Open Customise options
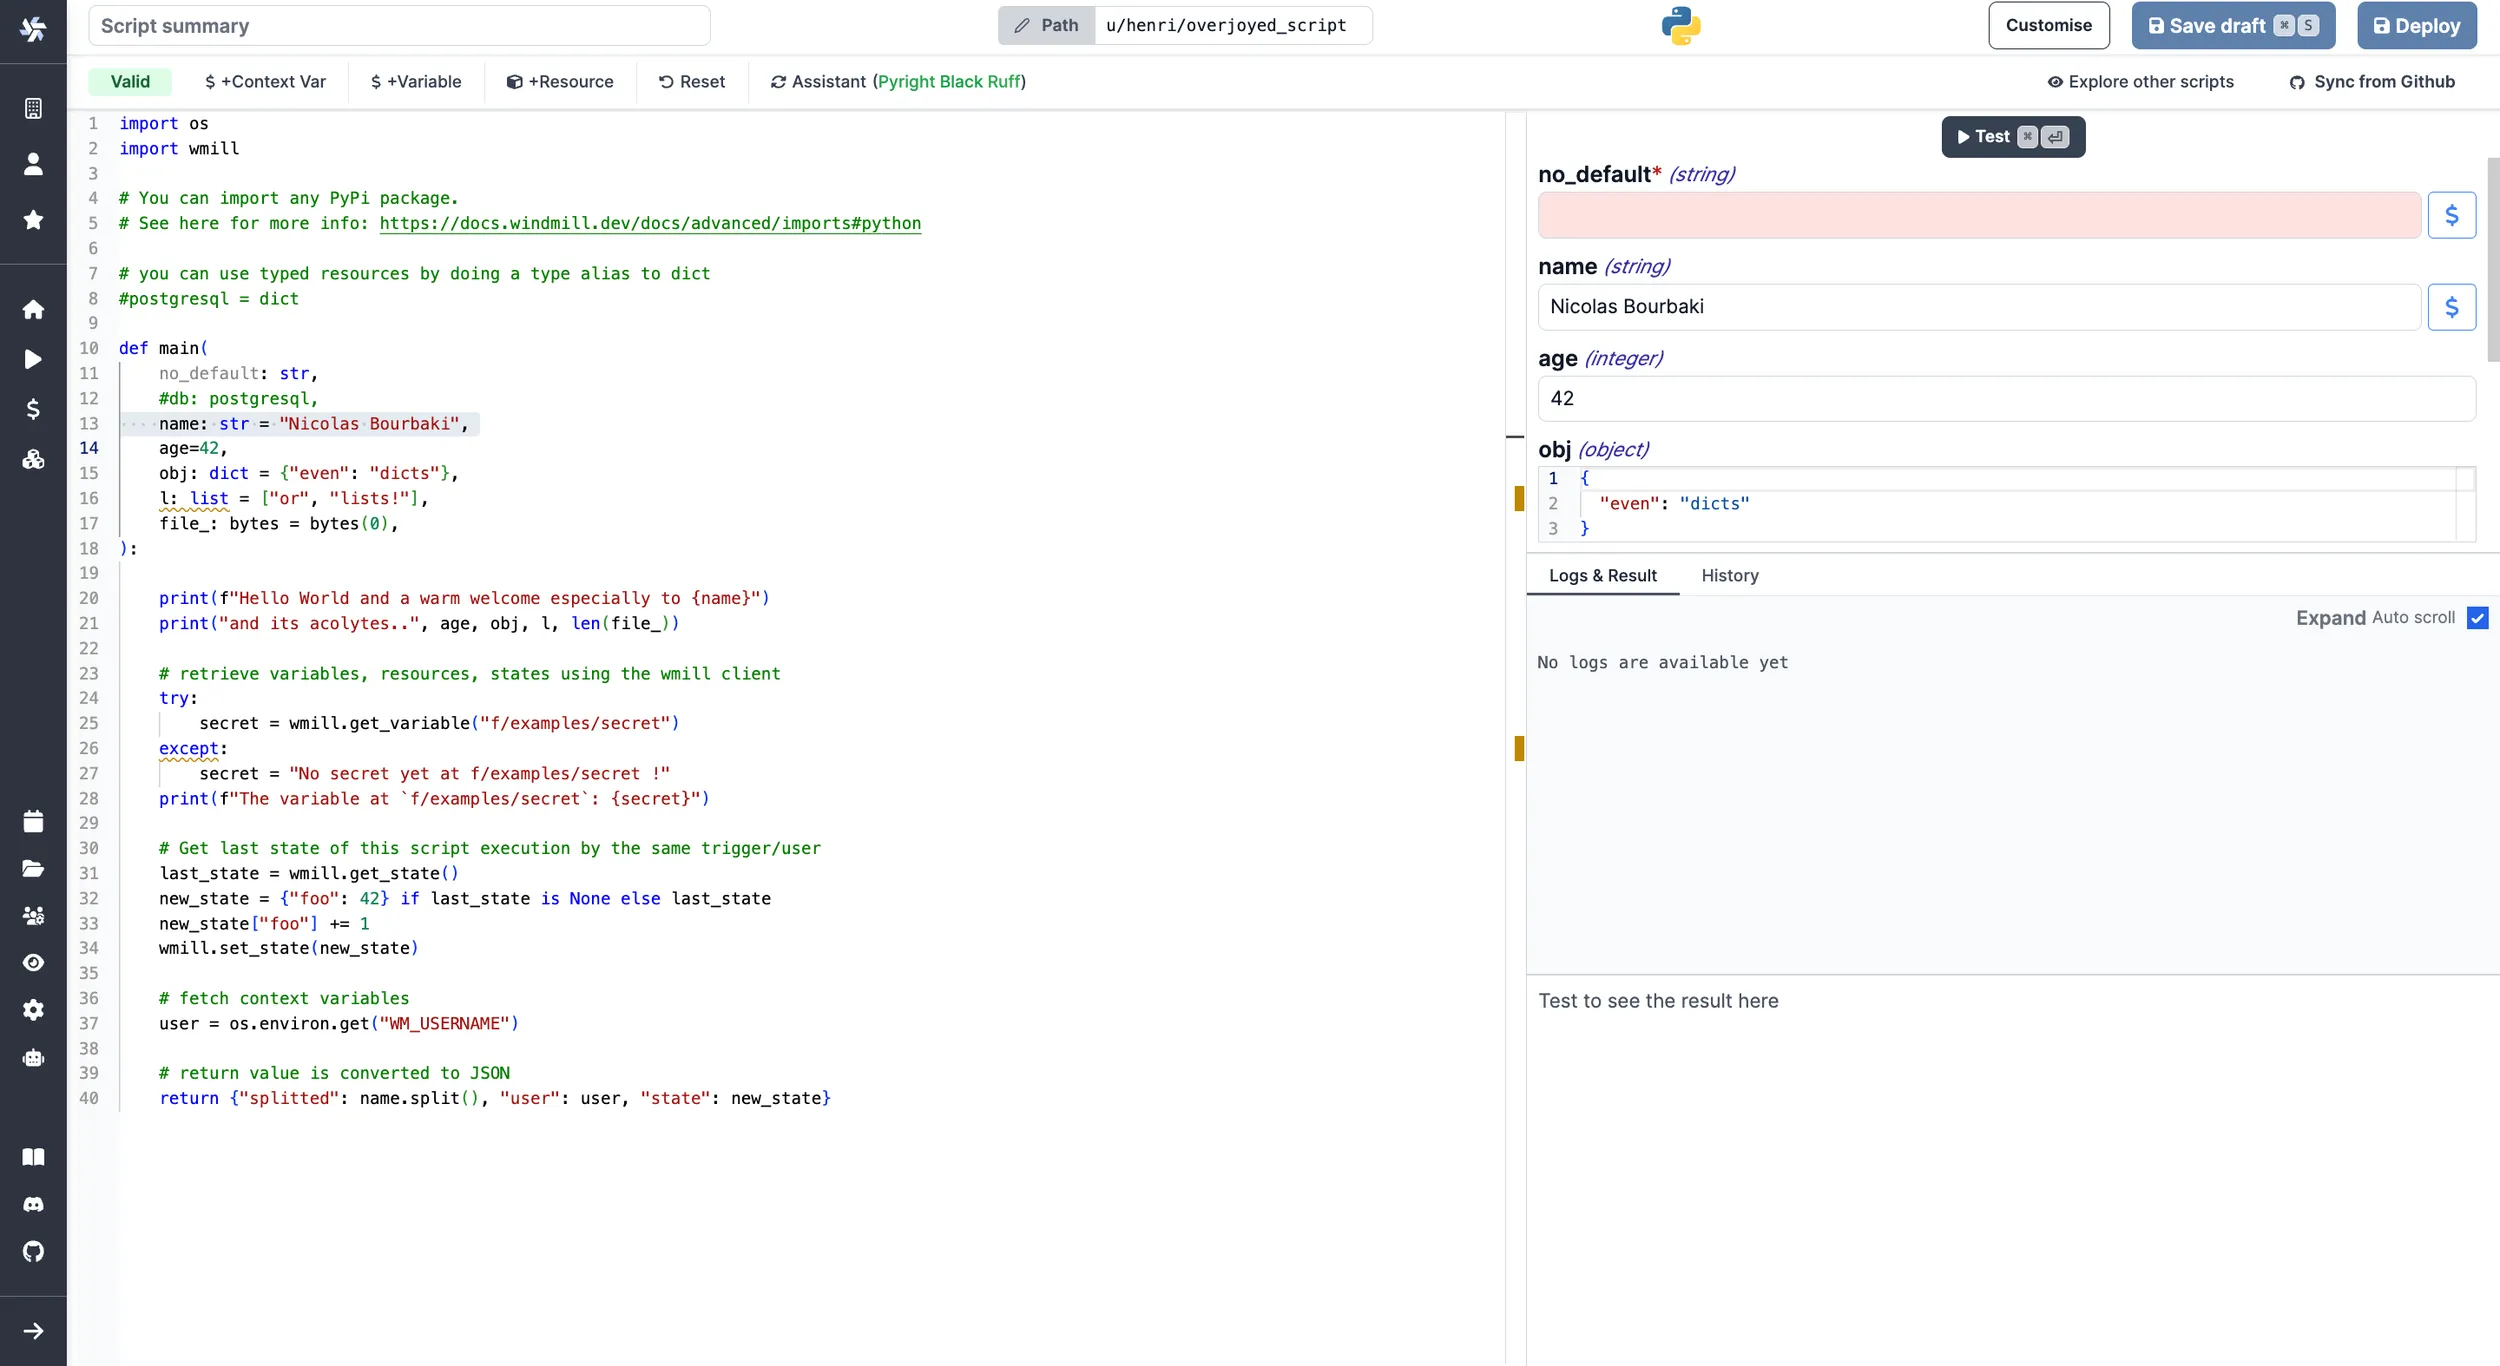 pyautogui.click(x=2049, y=25)
